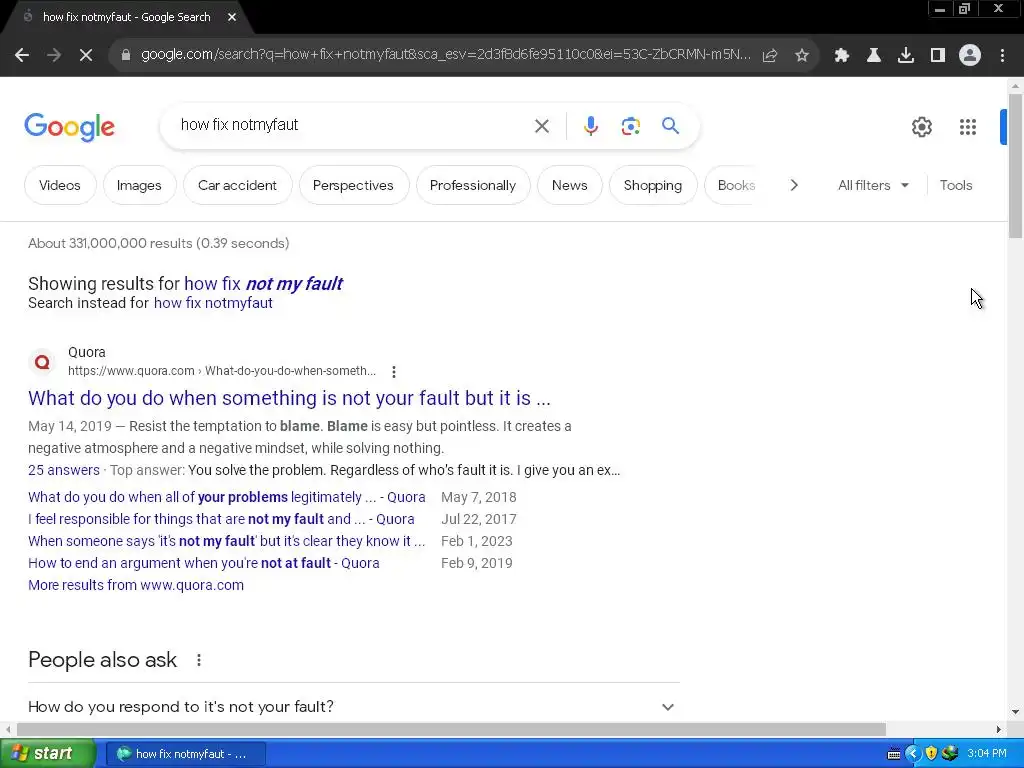This screenshot has width=1024, height=768.
Task: View site info lock icon in address bar
Action: [125, 56]
